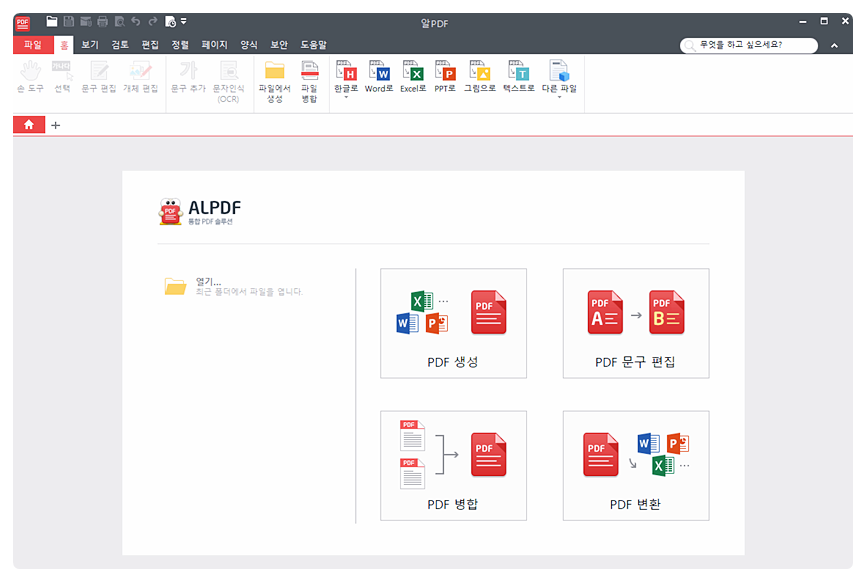Go to the 페이지 tab

click(x=214, y=45)
